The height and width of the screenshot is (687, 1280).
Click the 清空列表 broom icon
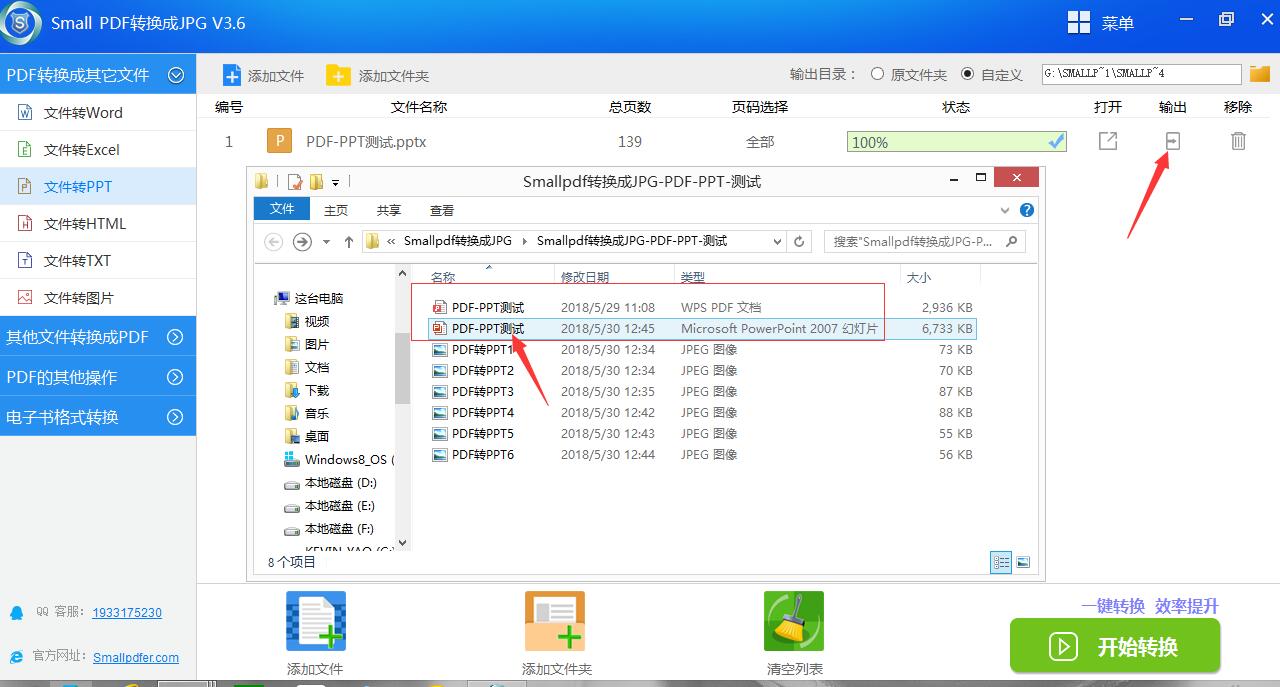(793, 620)
